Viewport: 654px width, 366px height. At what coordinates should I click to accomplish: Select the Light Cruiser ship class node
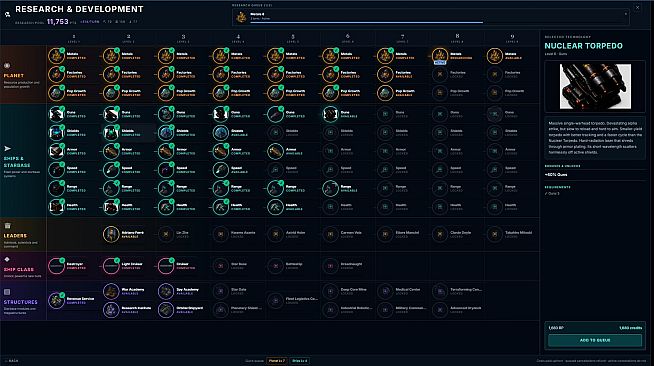[x=111, y=266]
